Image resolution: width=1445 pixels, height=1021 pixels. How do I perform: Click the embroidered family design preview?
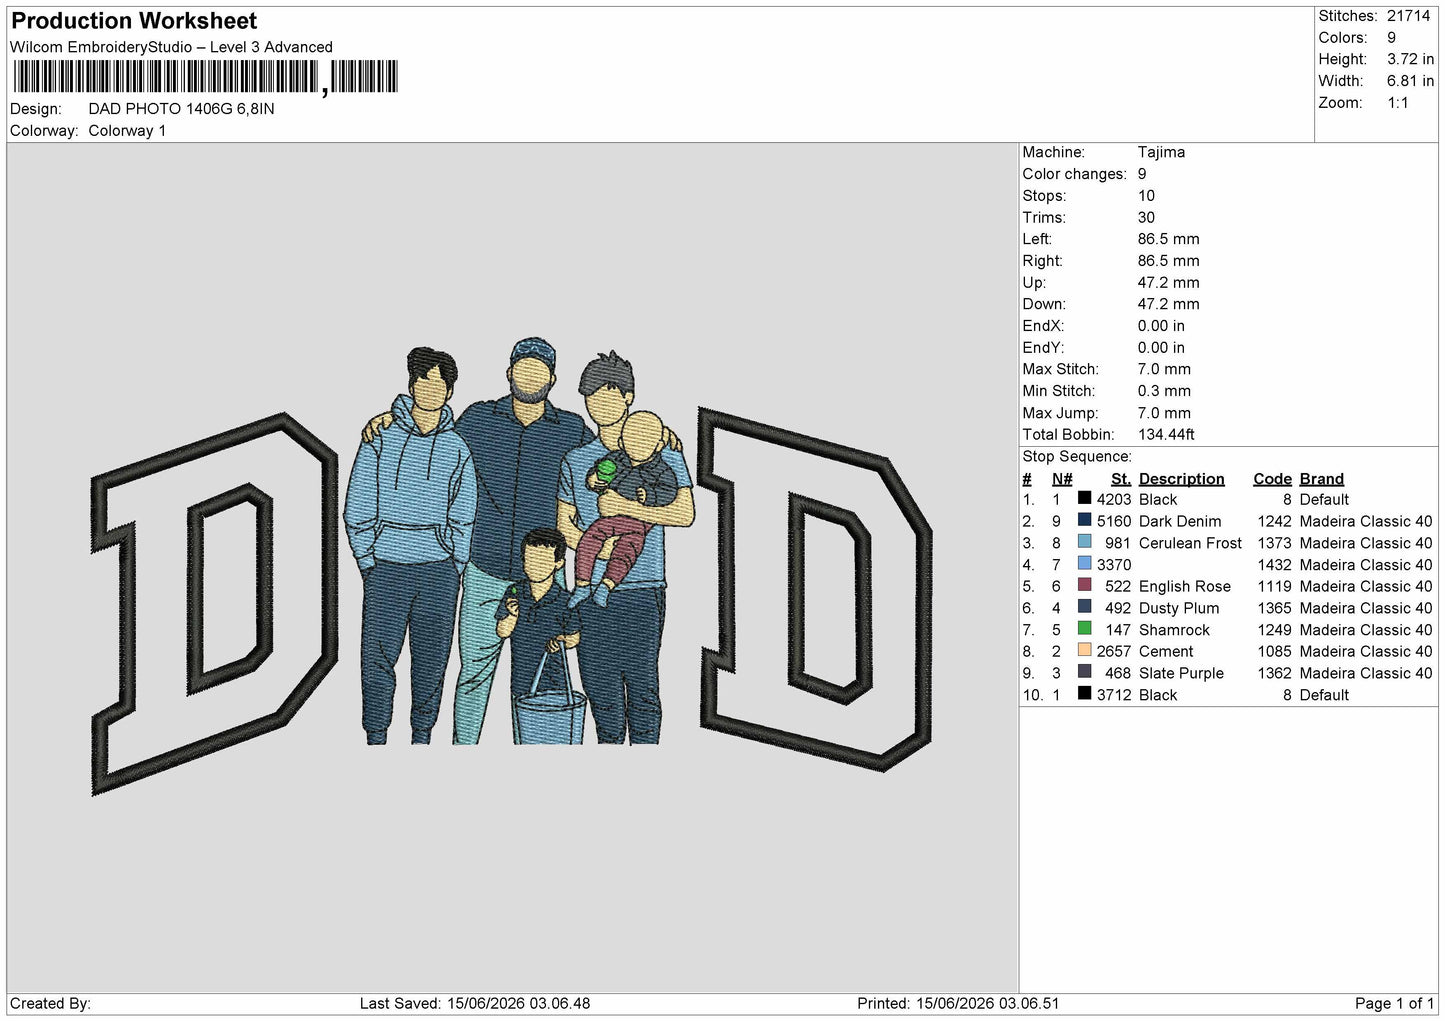pyautogui.click(x=519, y=541)
